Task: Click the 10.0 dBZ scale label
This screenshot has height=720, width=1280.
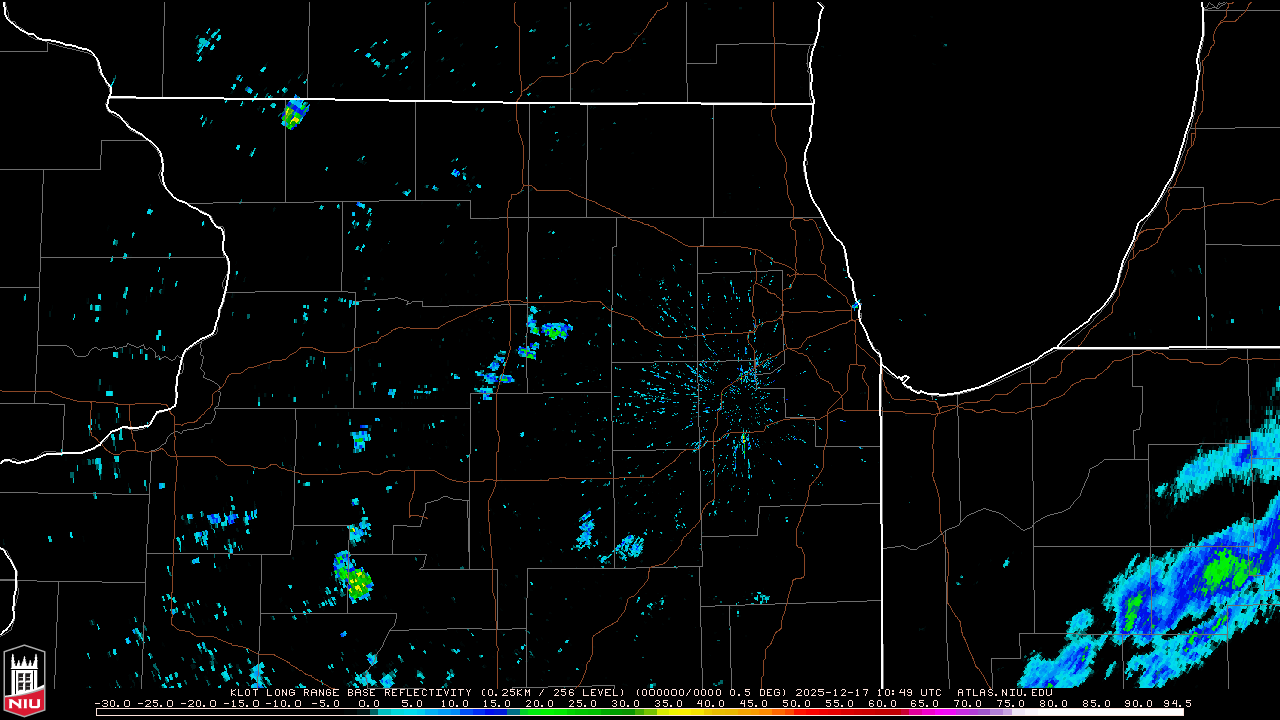Action: (x=453, y=704)
